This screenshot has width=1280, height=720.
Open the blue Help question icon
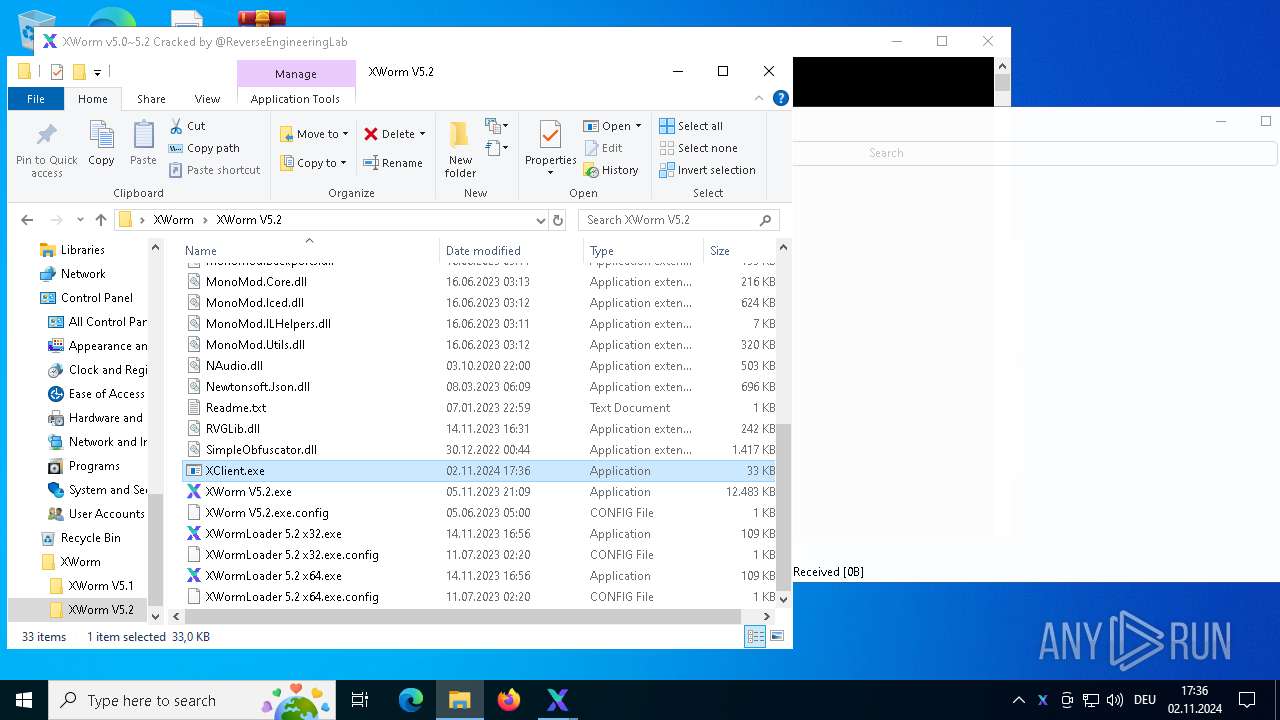click(x=781, y=98)
